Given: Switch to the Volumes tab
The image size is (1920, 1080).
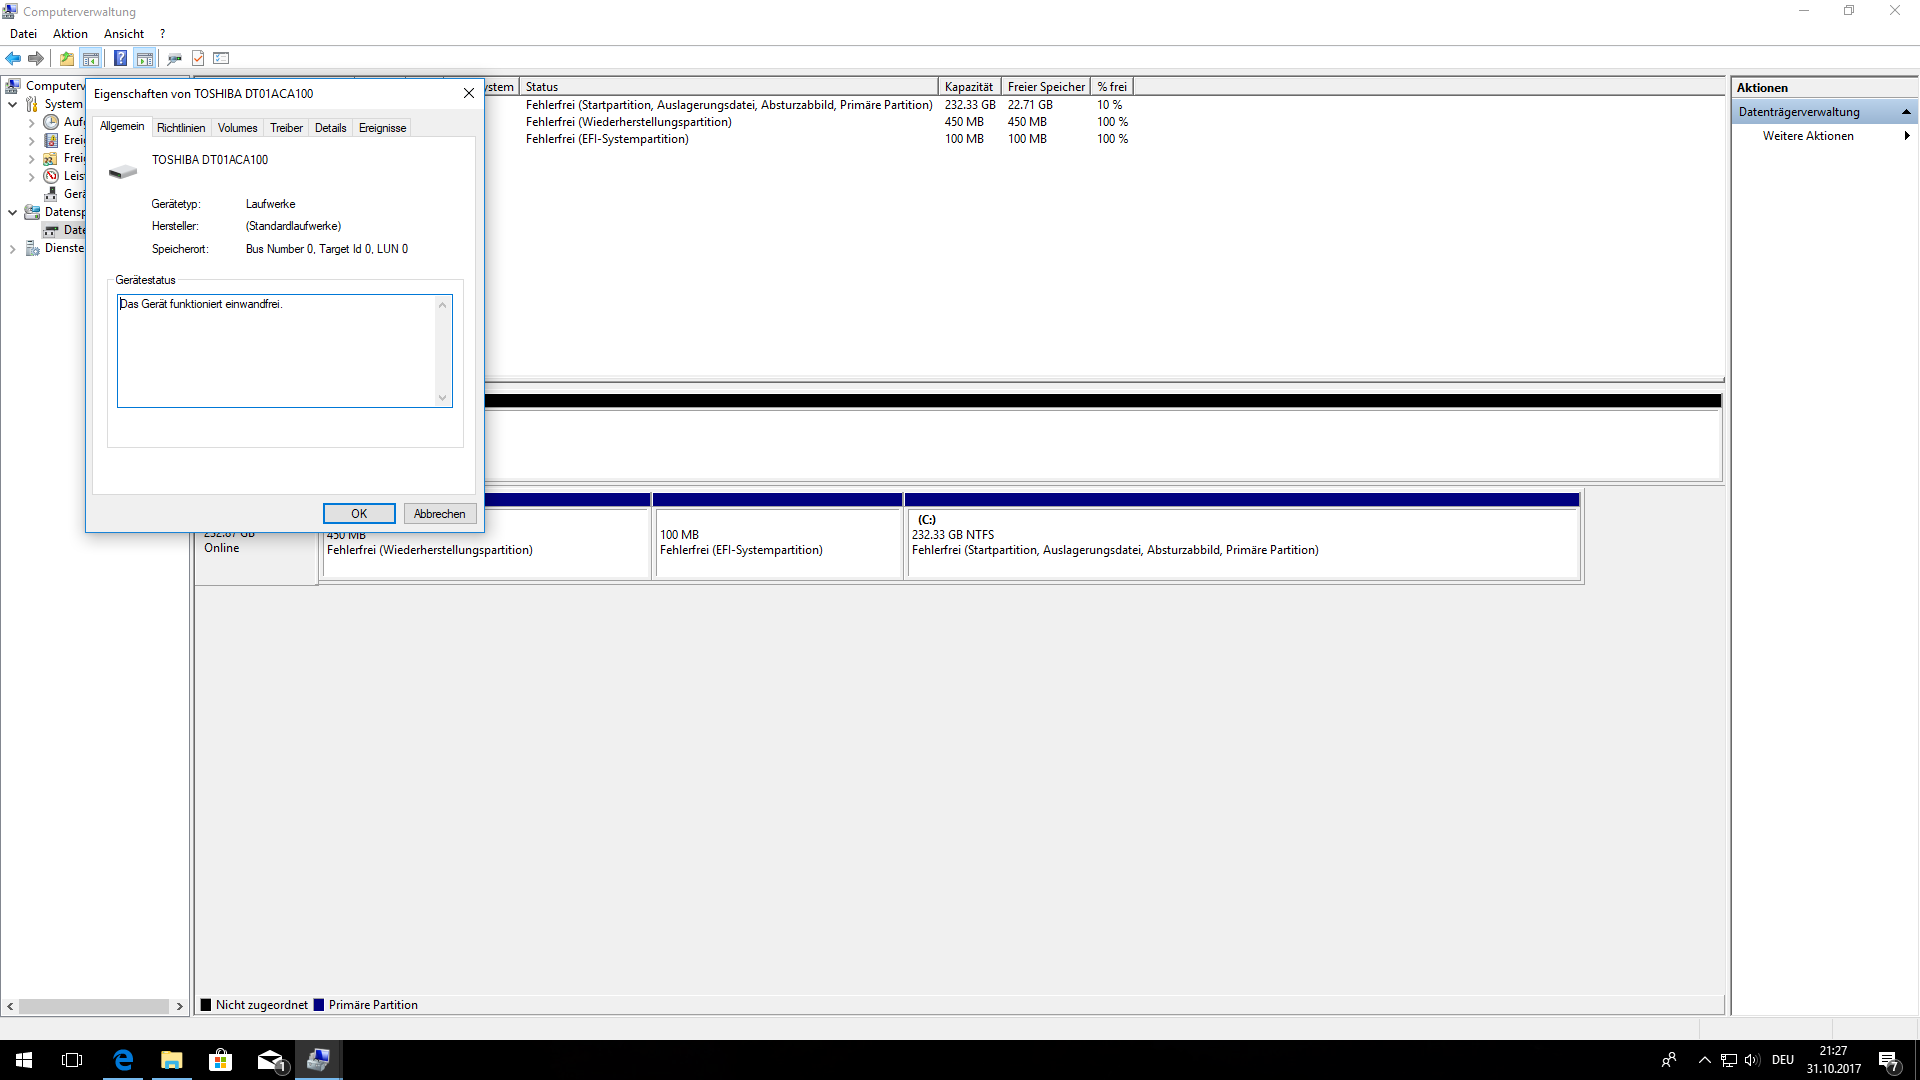Looking at the screenshot, I should [x=237, y=128].
